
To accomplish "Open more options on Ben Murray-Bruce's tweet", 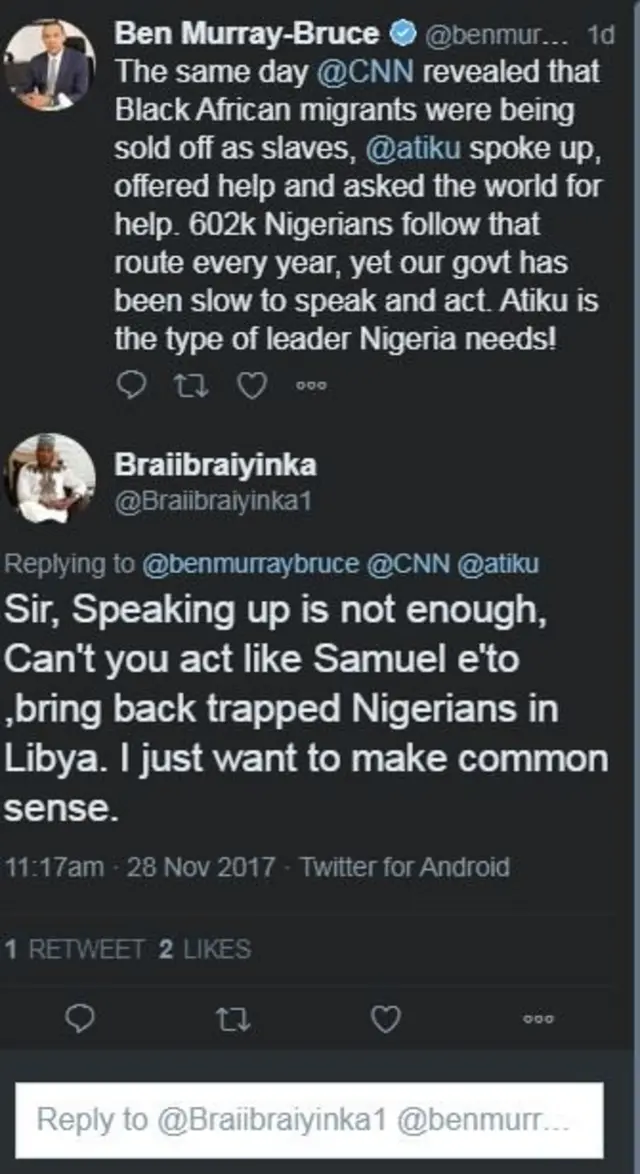I will [313, 385].
